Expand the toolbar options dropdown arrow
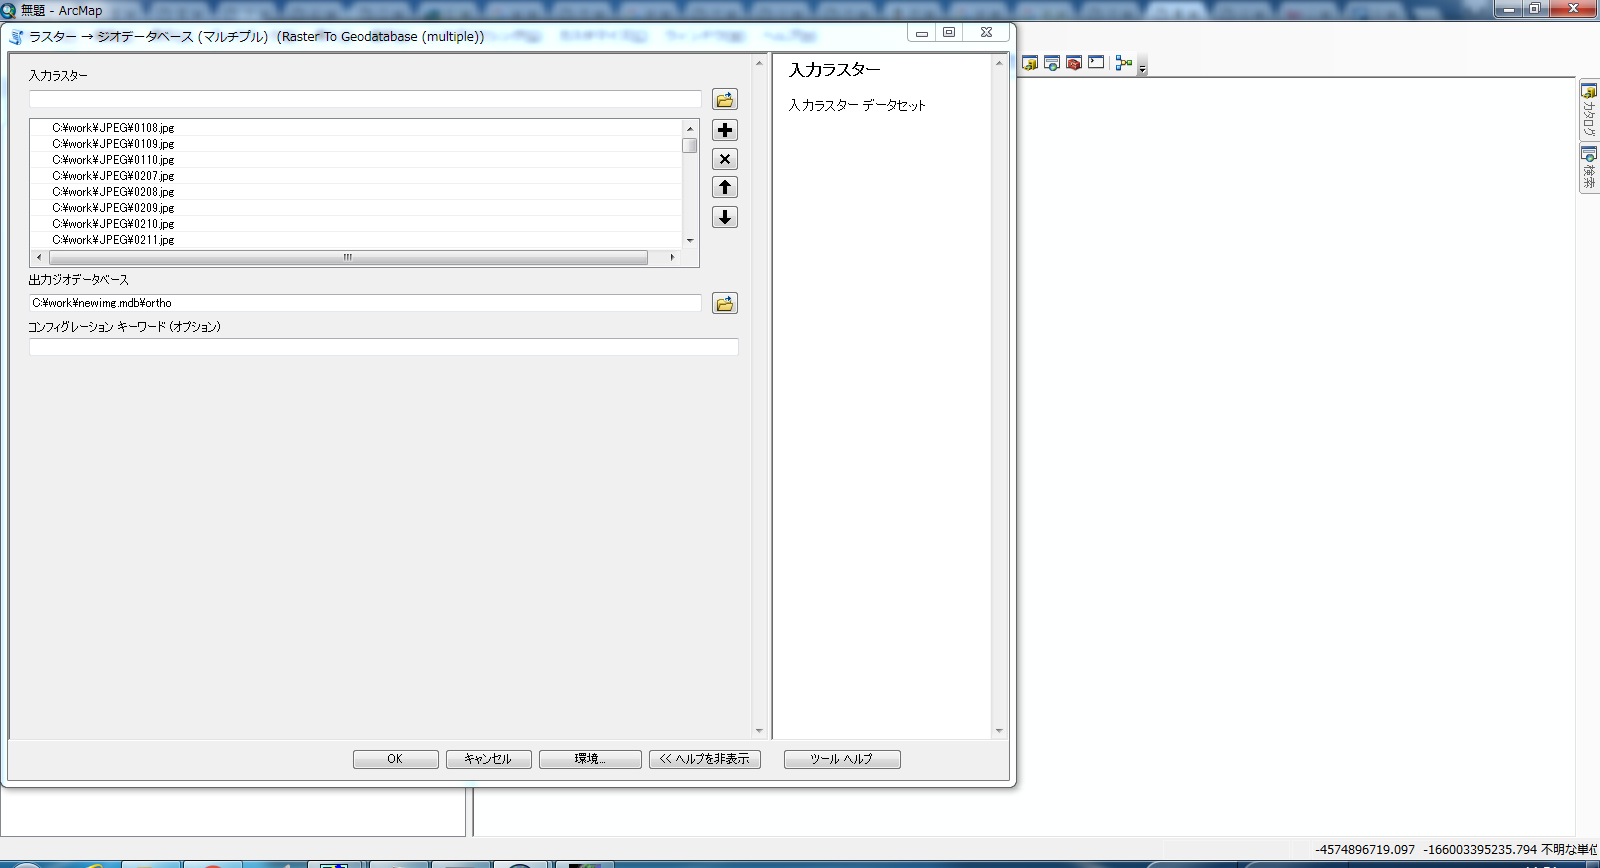Image resolution: width=1600 pixels, height=868 pixels. click(1143, 69)
